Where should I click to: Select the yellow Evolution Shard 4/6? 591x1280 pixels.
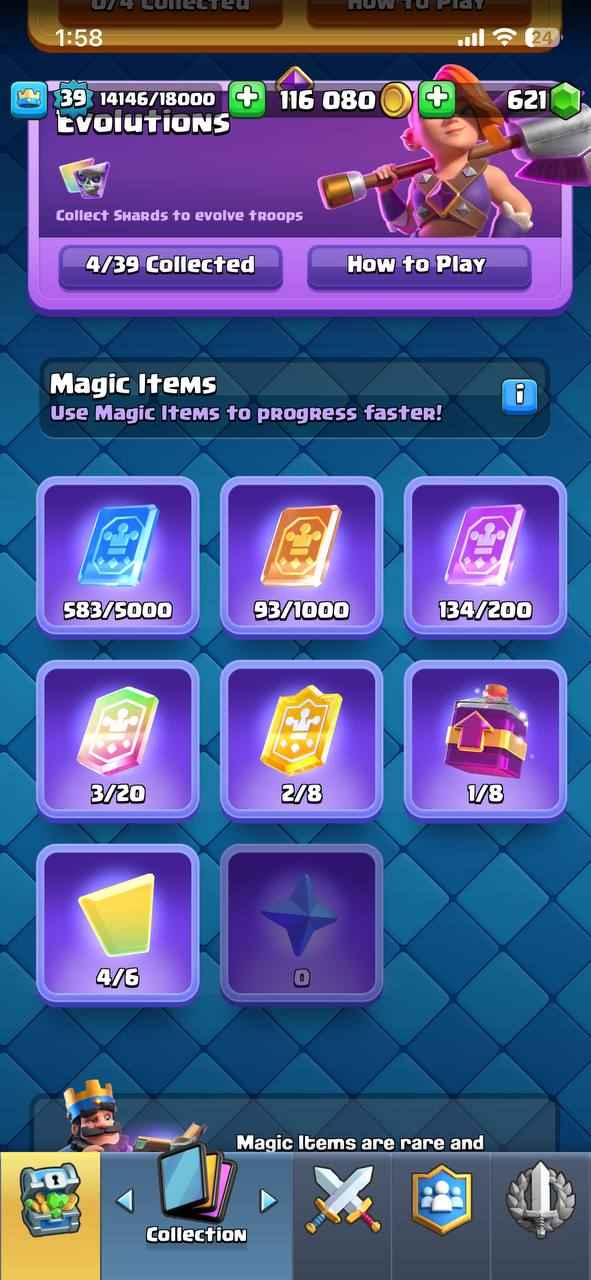click(x=118, y=924)
